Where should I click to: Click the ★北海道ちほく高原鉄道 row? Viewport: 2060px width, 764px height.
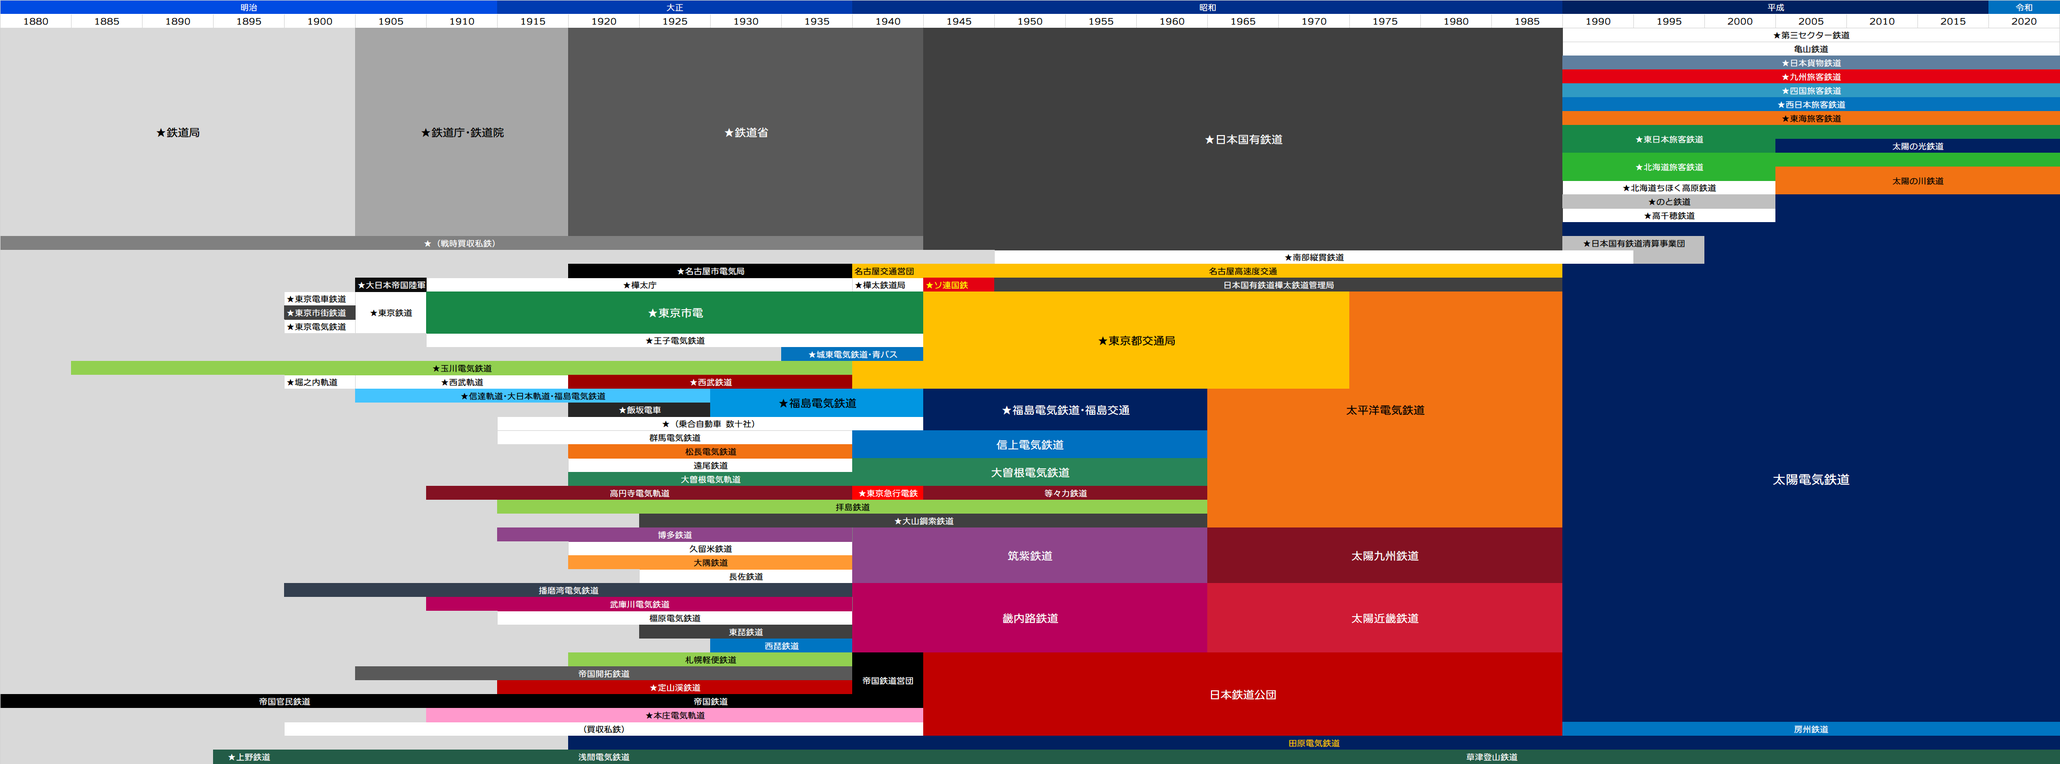pos(1669,188)
